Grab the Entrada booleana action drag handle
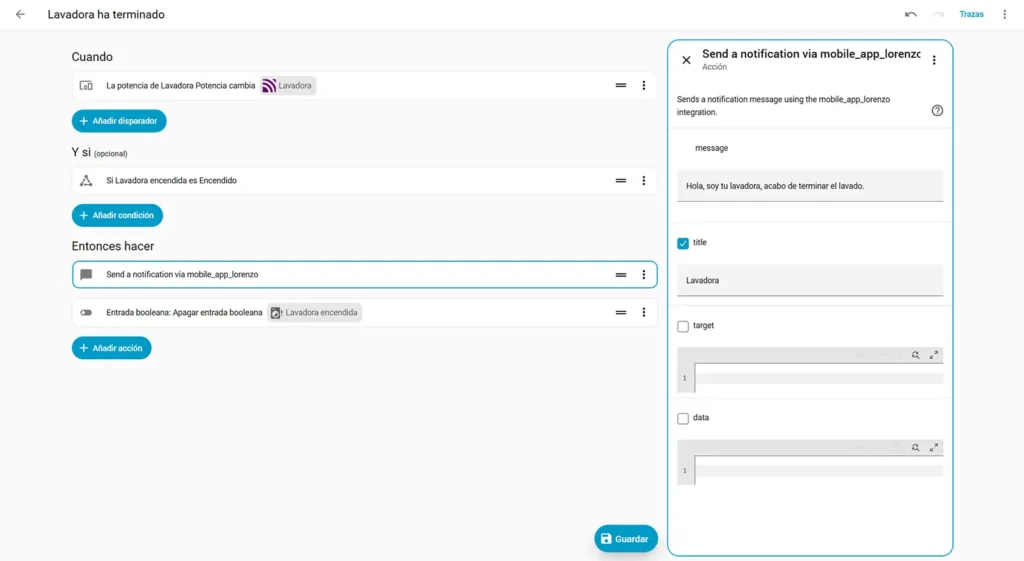Image resolution: width=1024 pixels, height=561 pixels. click(620, 313)
